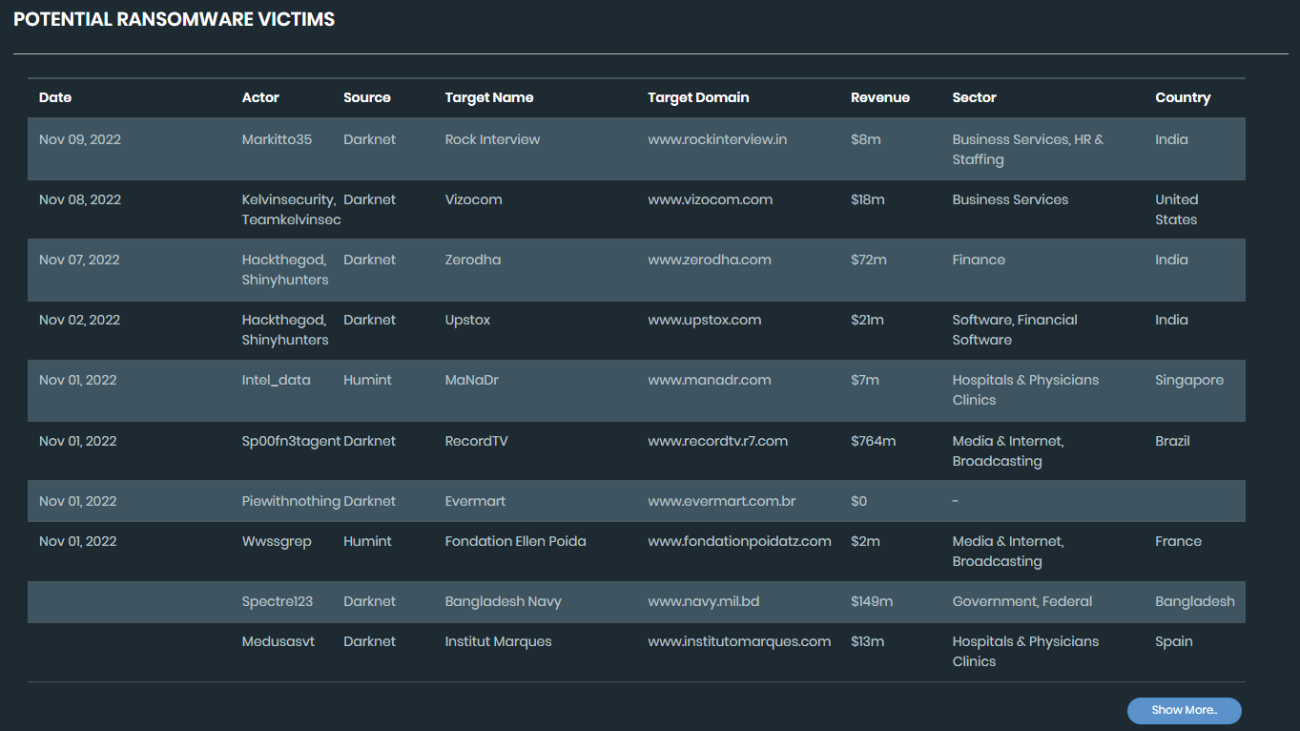Click the Actor column header
This screenshot has height=731, width=1300.
[x=260, y=98]
